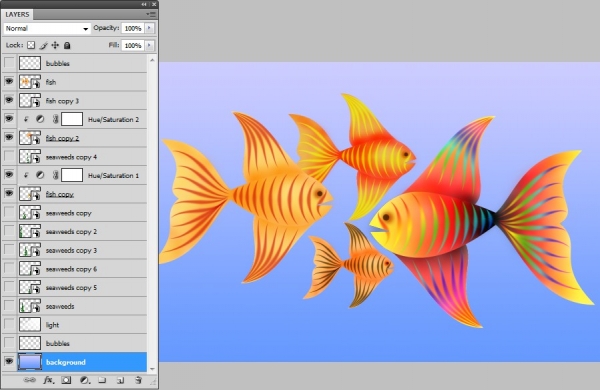Create new fill or adjustment layer
Viewport: 600px width, 390px height.
[85, 380]
